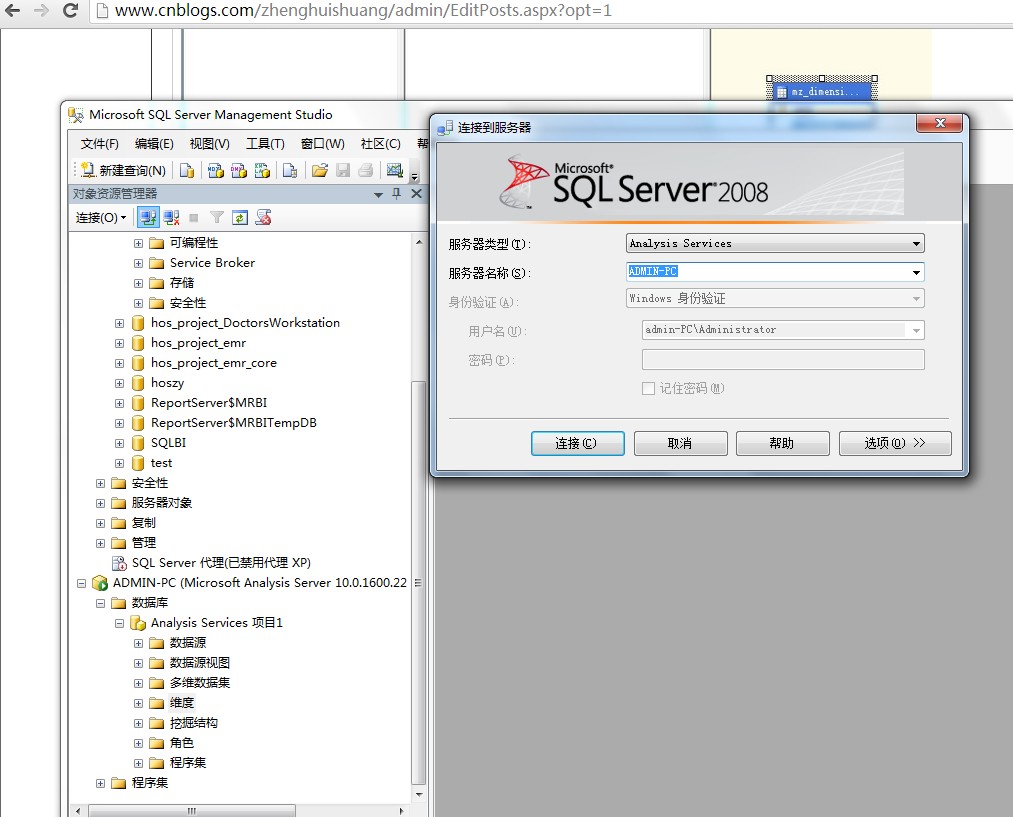1013x817 pixels.
Task: Open the 工具(T) menu
Action: click(x=265, y=144)
